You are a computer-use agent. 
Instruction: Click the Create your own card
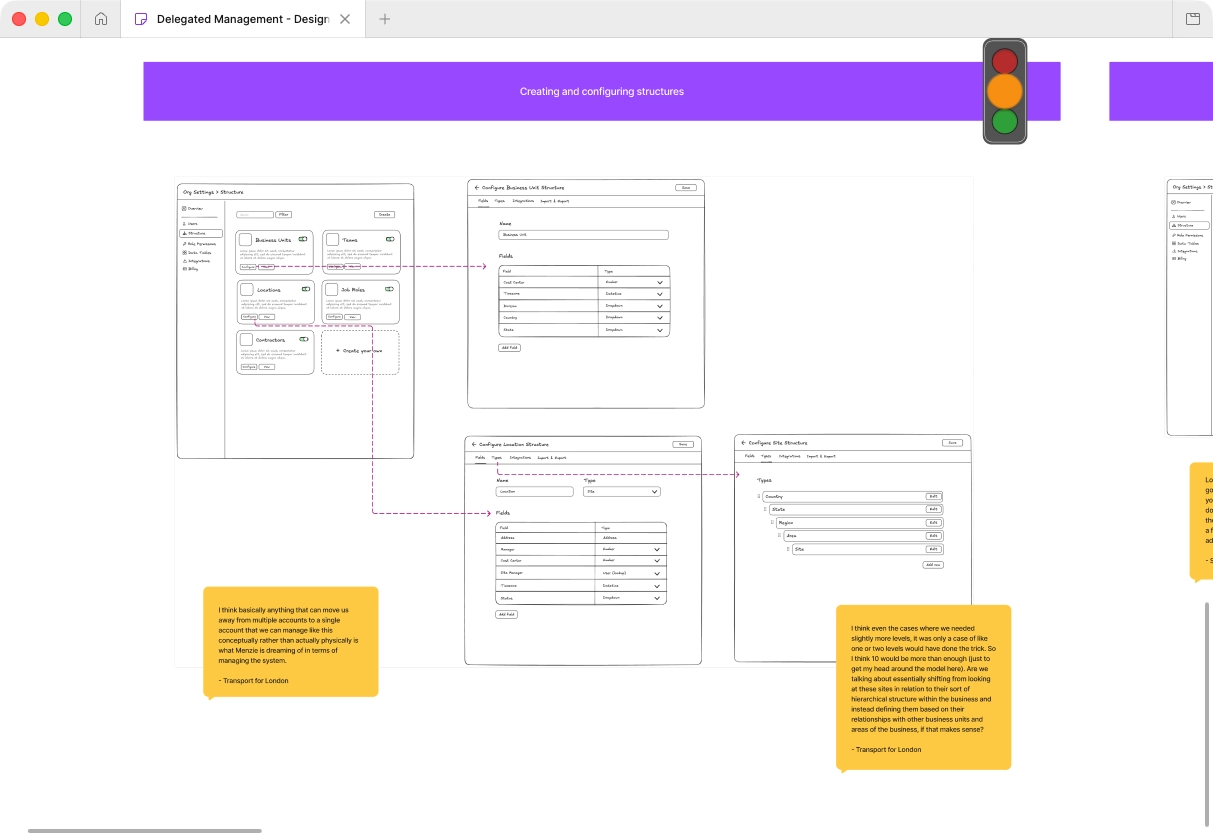pos(360,352)
